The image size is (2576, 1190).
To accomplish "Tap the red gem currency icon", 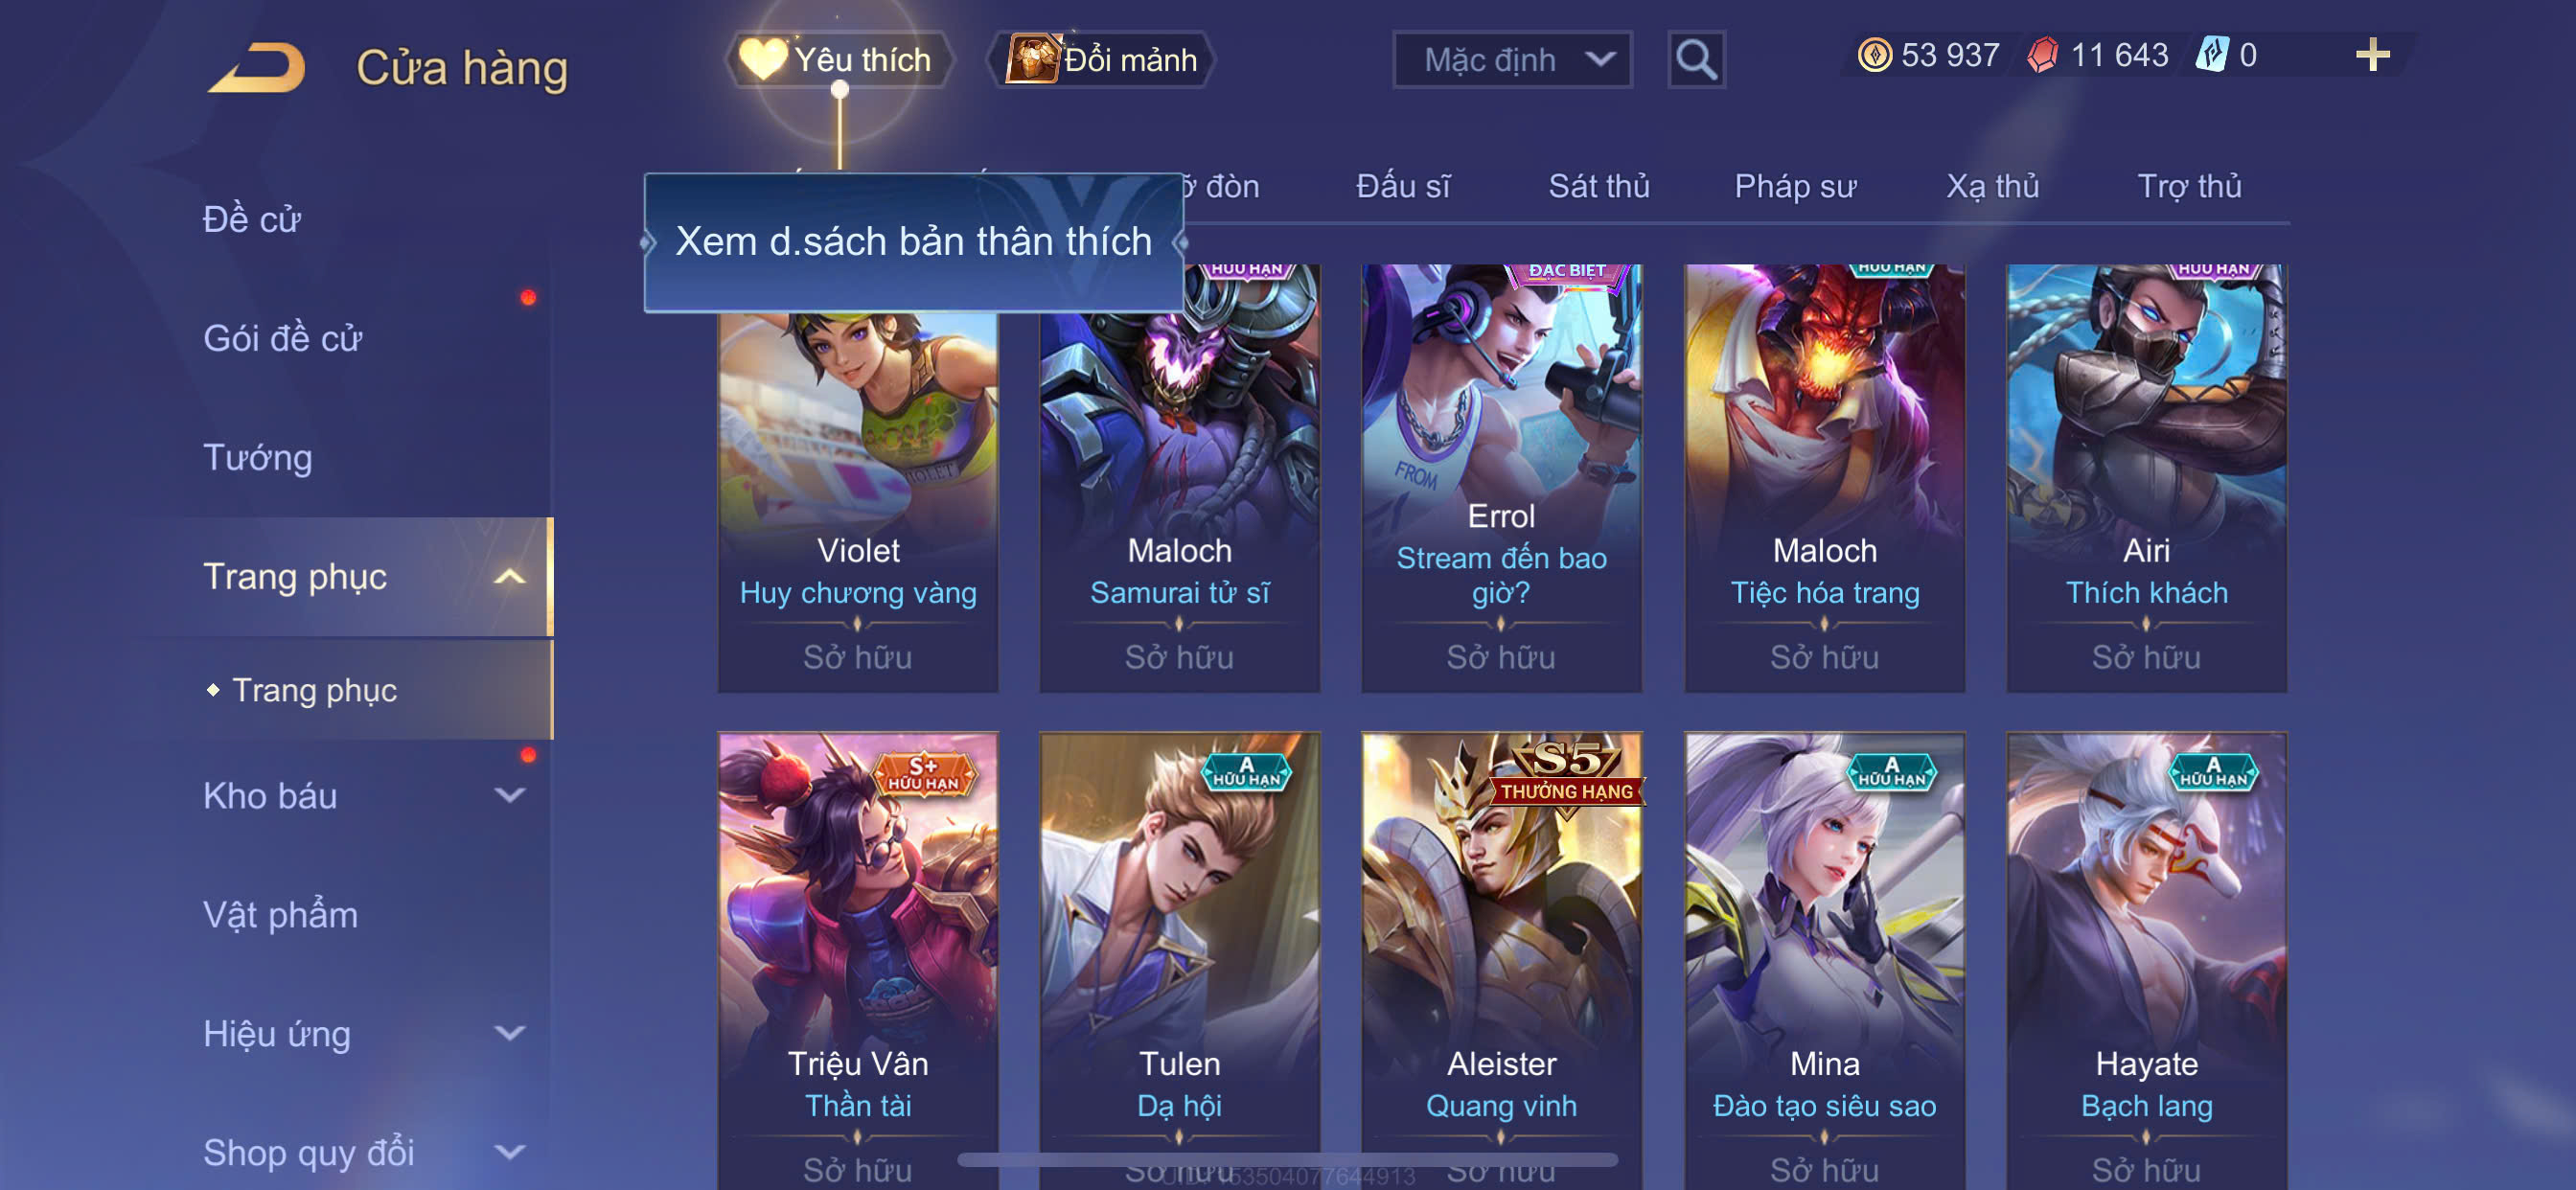I will (x=2042, y=55).
